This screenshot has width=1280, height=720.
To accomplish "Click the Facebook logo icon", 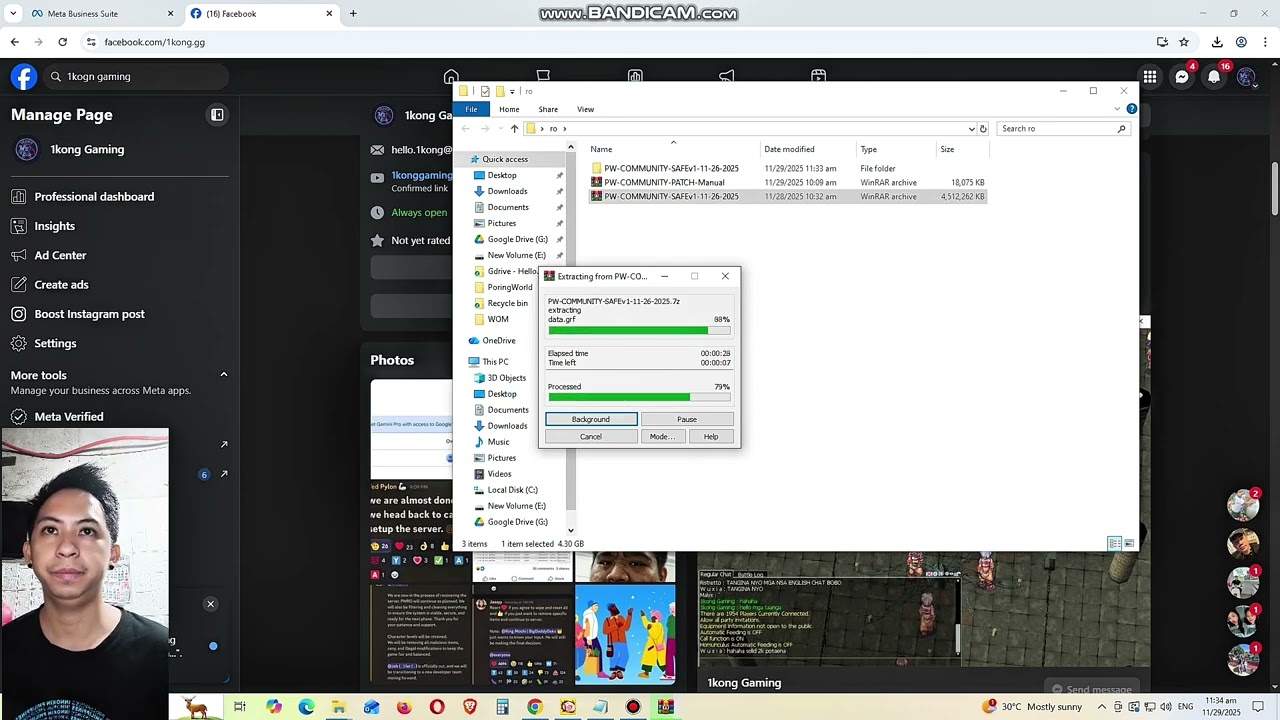I will (x=24, y=77).
